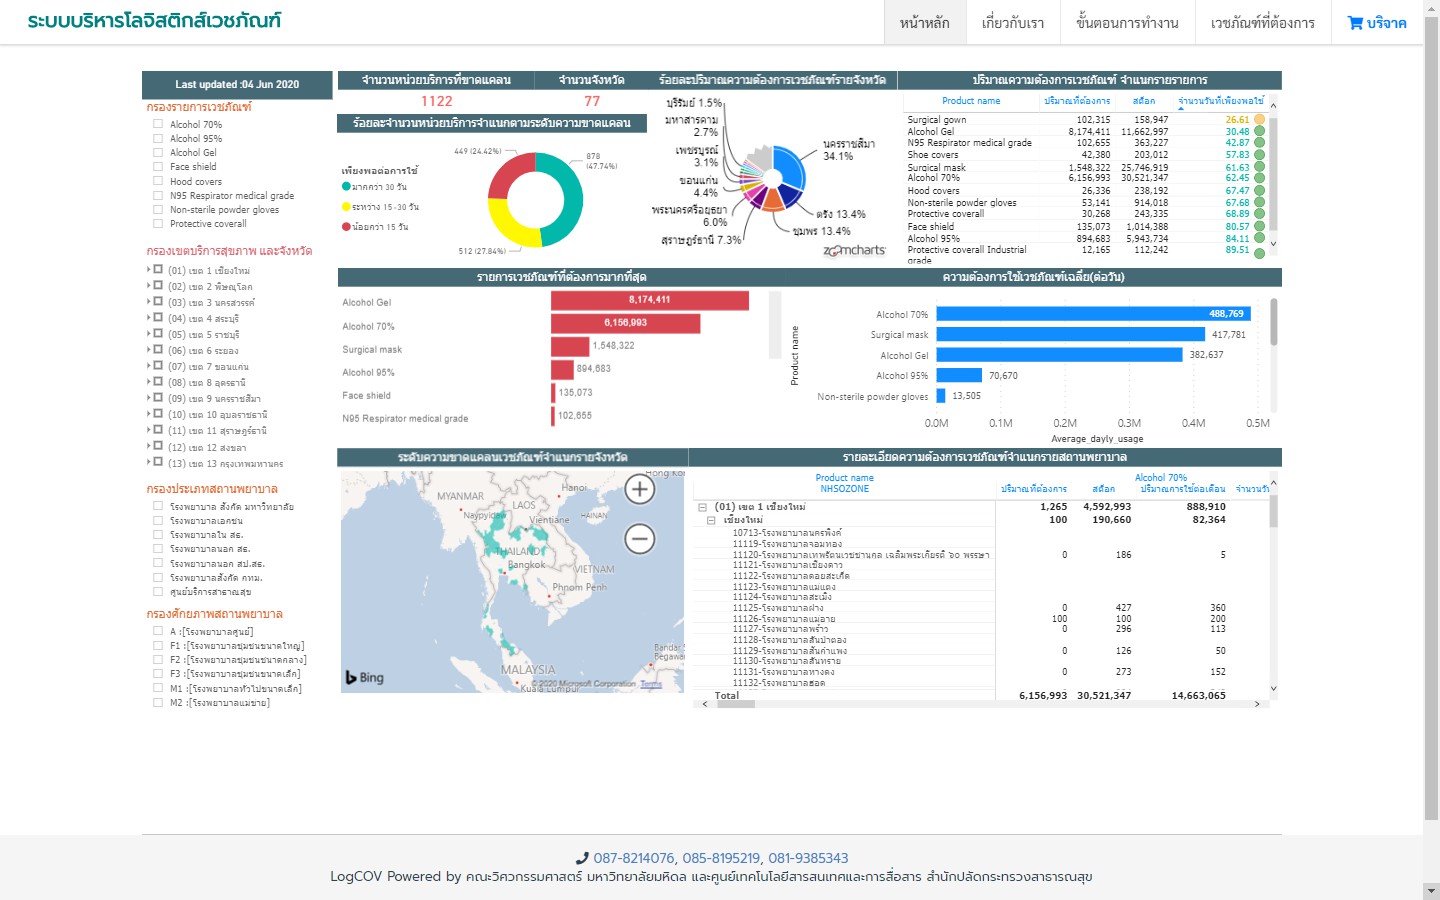This screenshot has width=1440, height=900.
Task: Click the Bing logo on the map
Action: pos(365,677)
